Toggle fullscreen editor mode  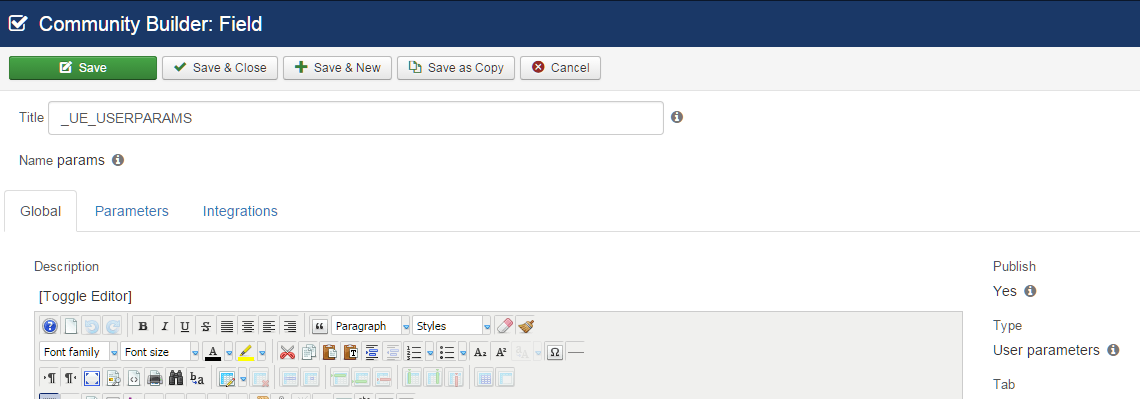tap(92, 378)
